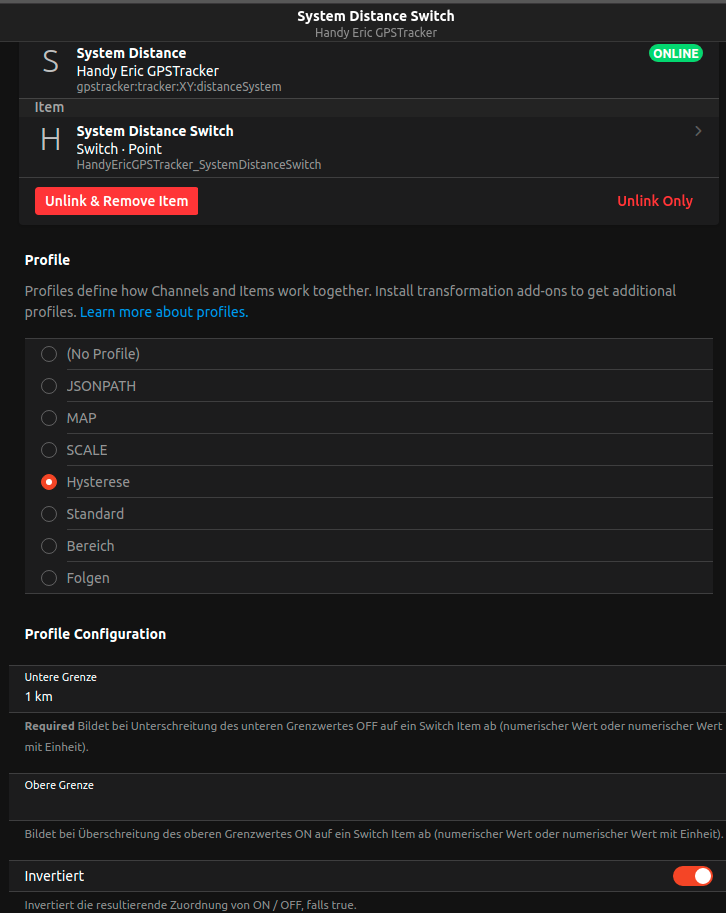The width and height of the screenshot is (726, 913).
Task: Select the Hysterese profile radio button
Action: [x=49, y=482]
